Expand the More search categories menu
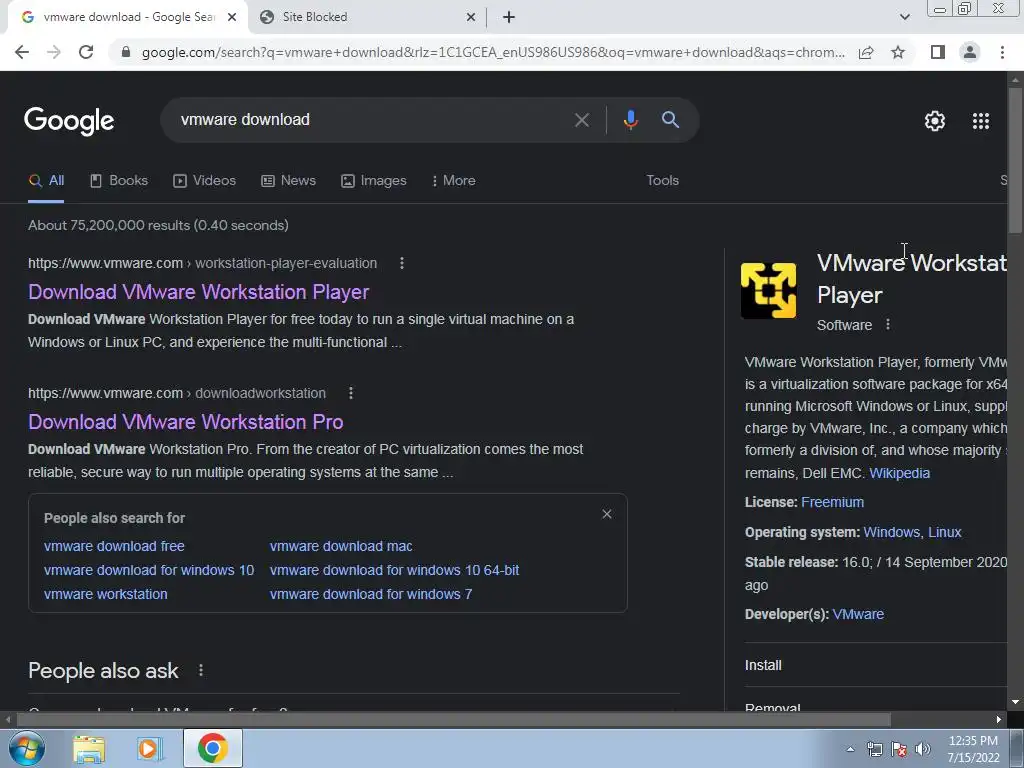Viewport: 1024px width, 768px height. point(453,180)
